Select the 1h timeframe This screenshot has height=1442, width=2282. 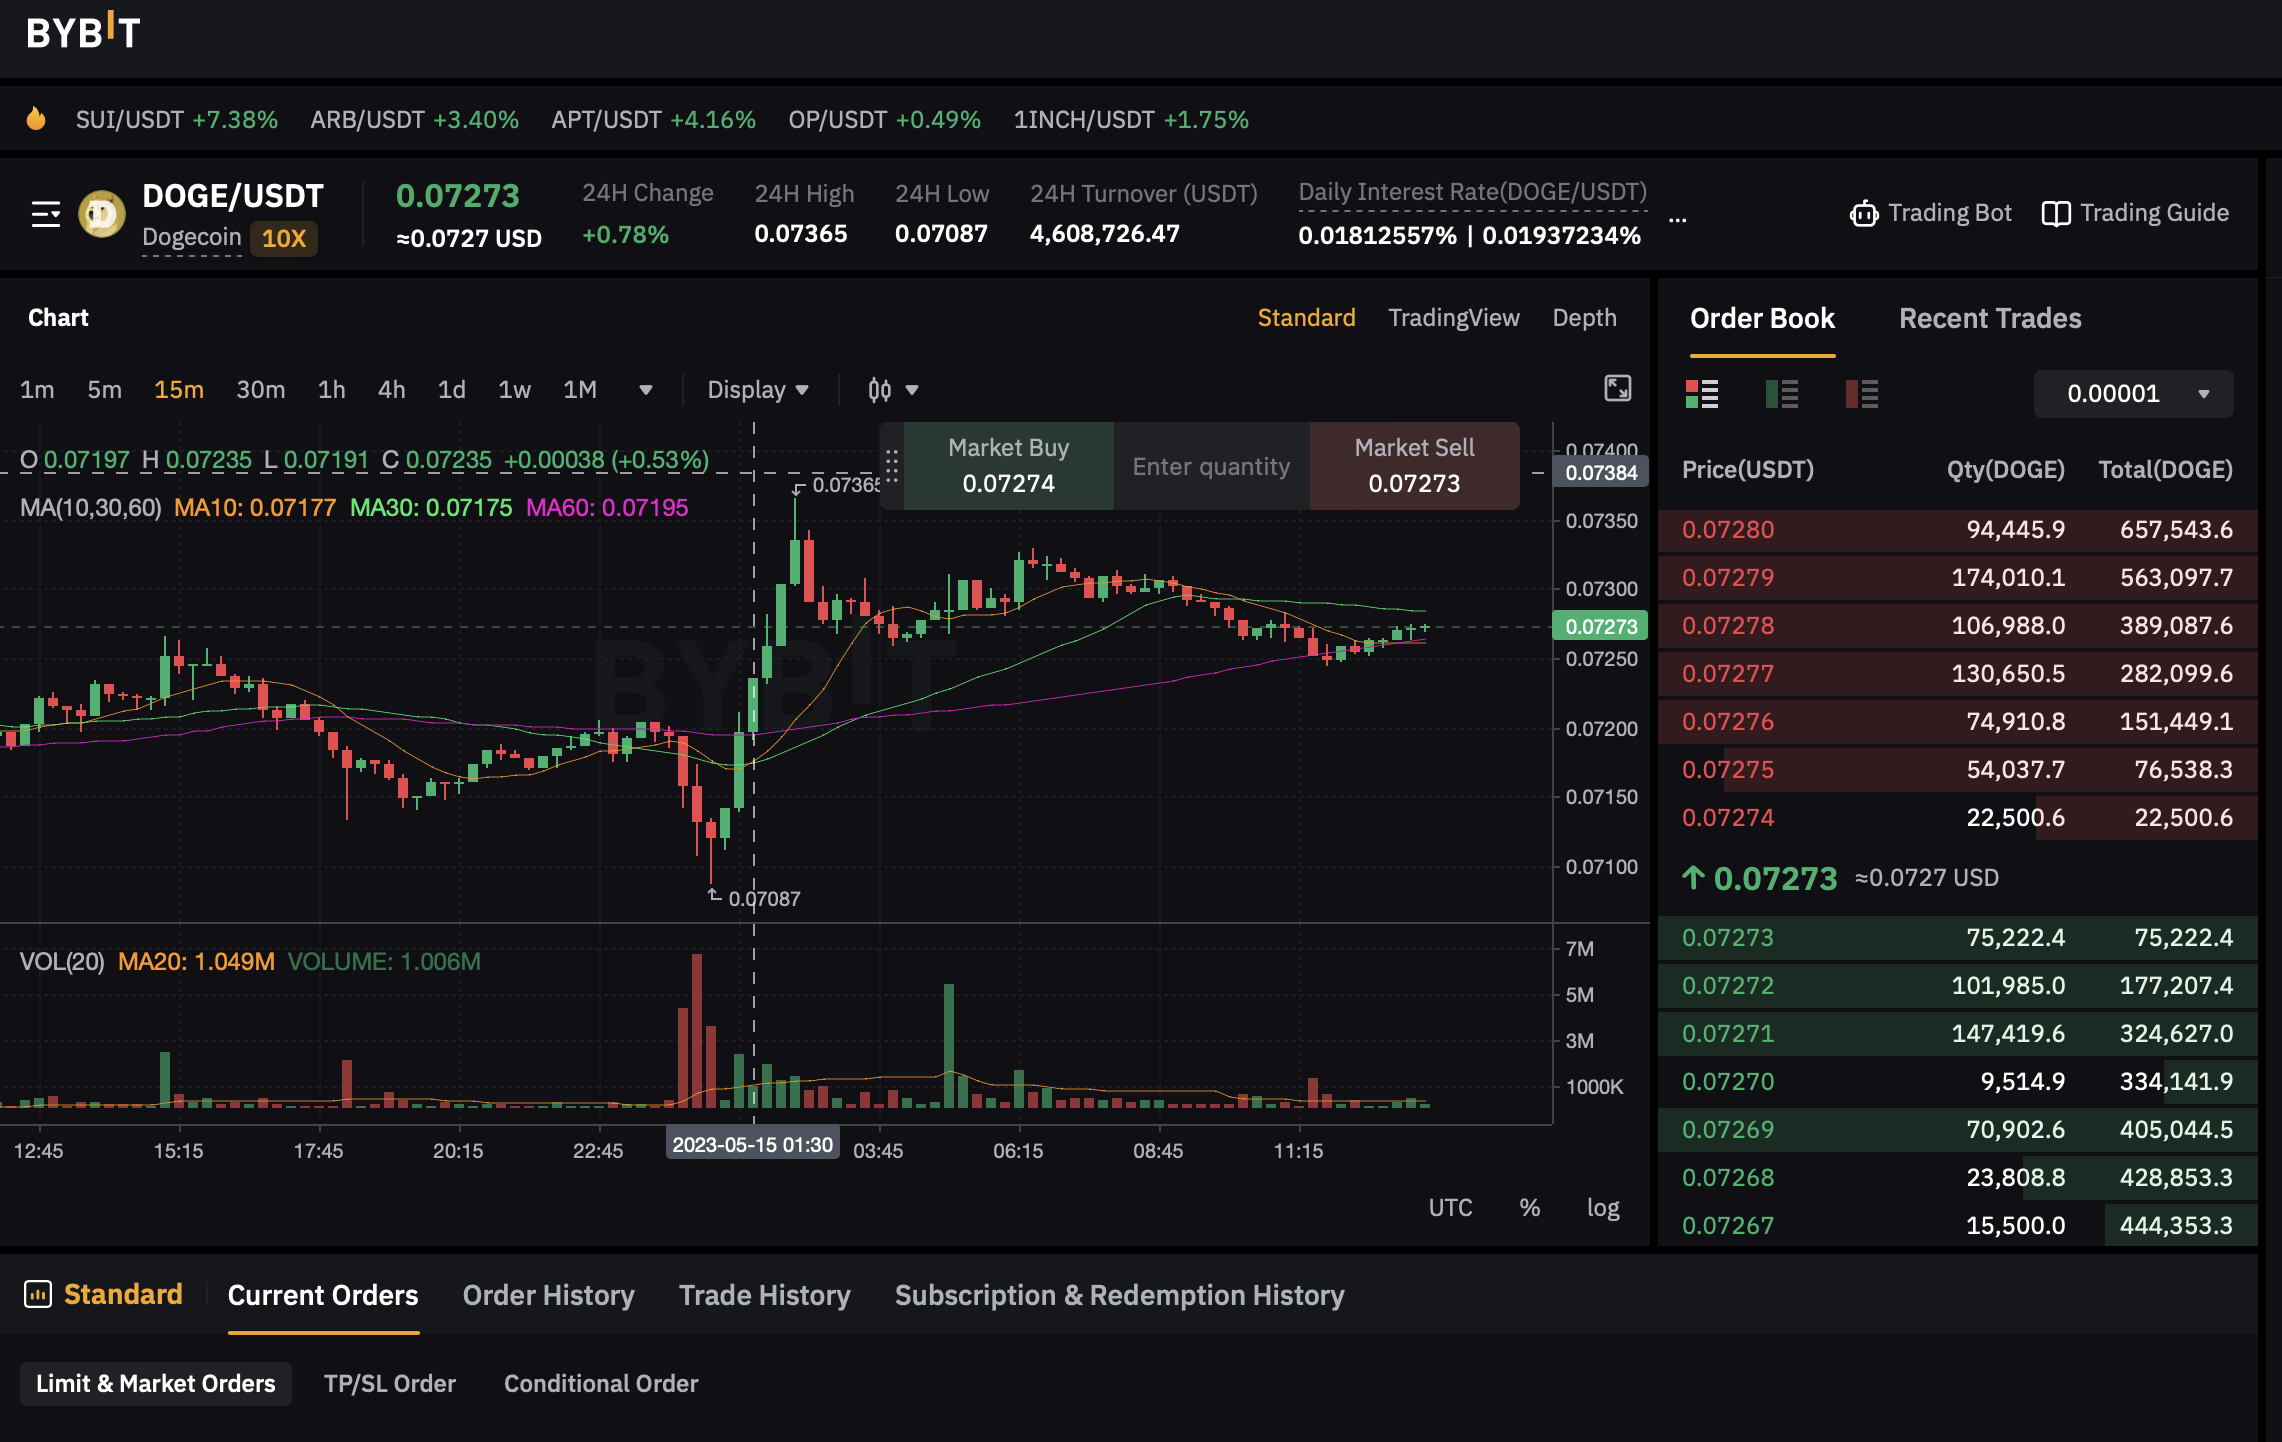coord(331,390)
